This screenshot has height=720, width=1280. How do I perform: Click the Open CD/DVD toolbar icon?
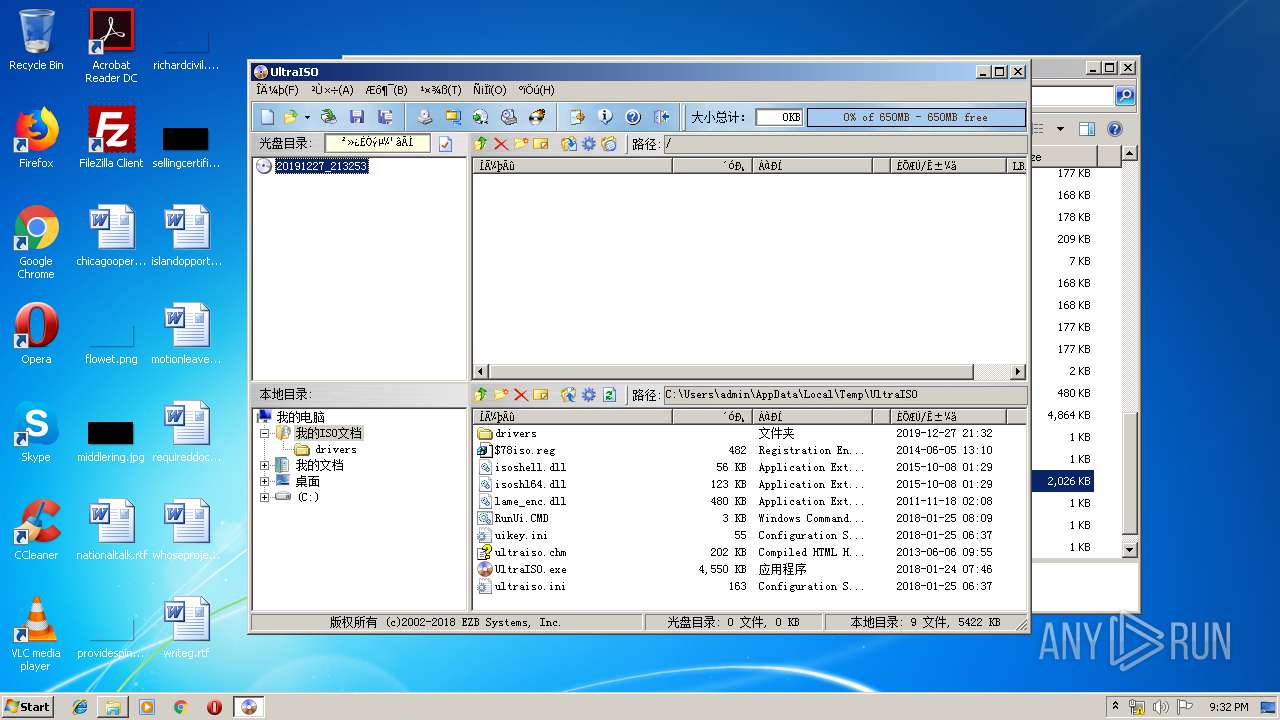point(328,117)
